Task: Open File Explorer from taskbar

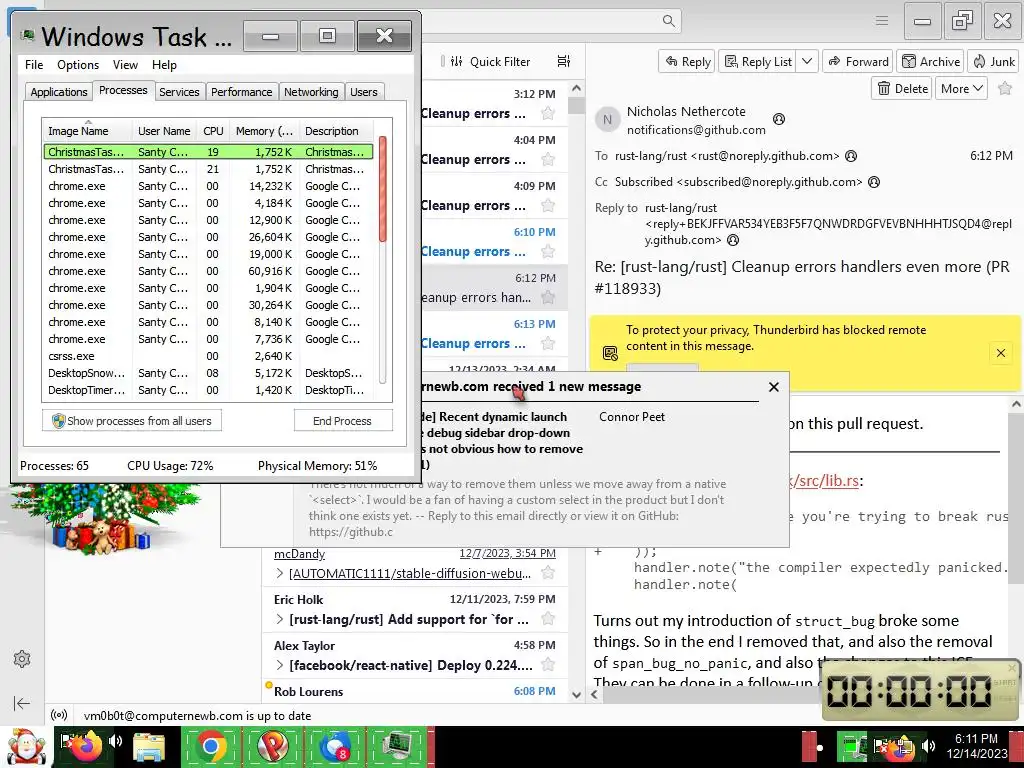Action: pos(149,746)
